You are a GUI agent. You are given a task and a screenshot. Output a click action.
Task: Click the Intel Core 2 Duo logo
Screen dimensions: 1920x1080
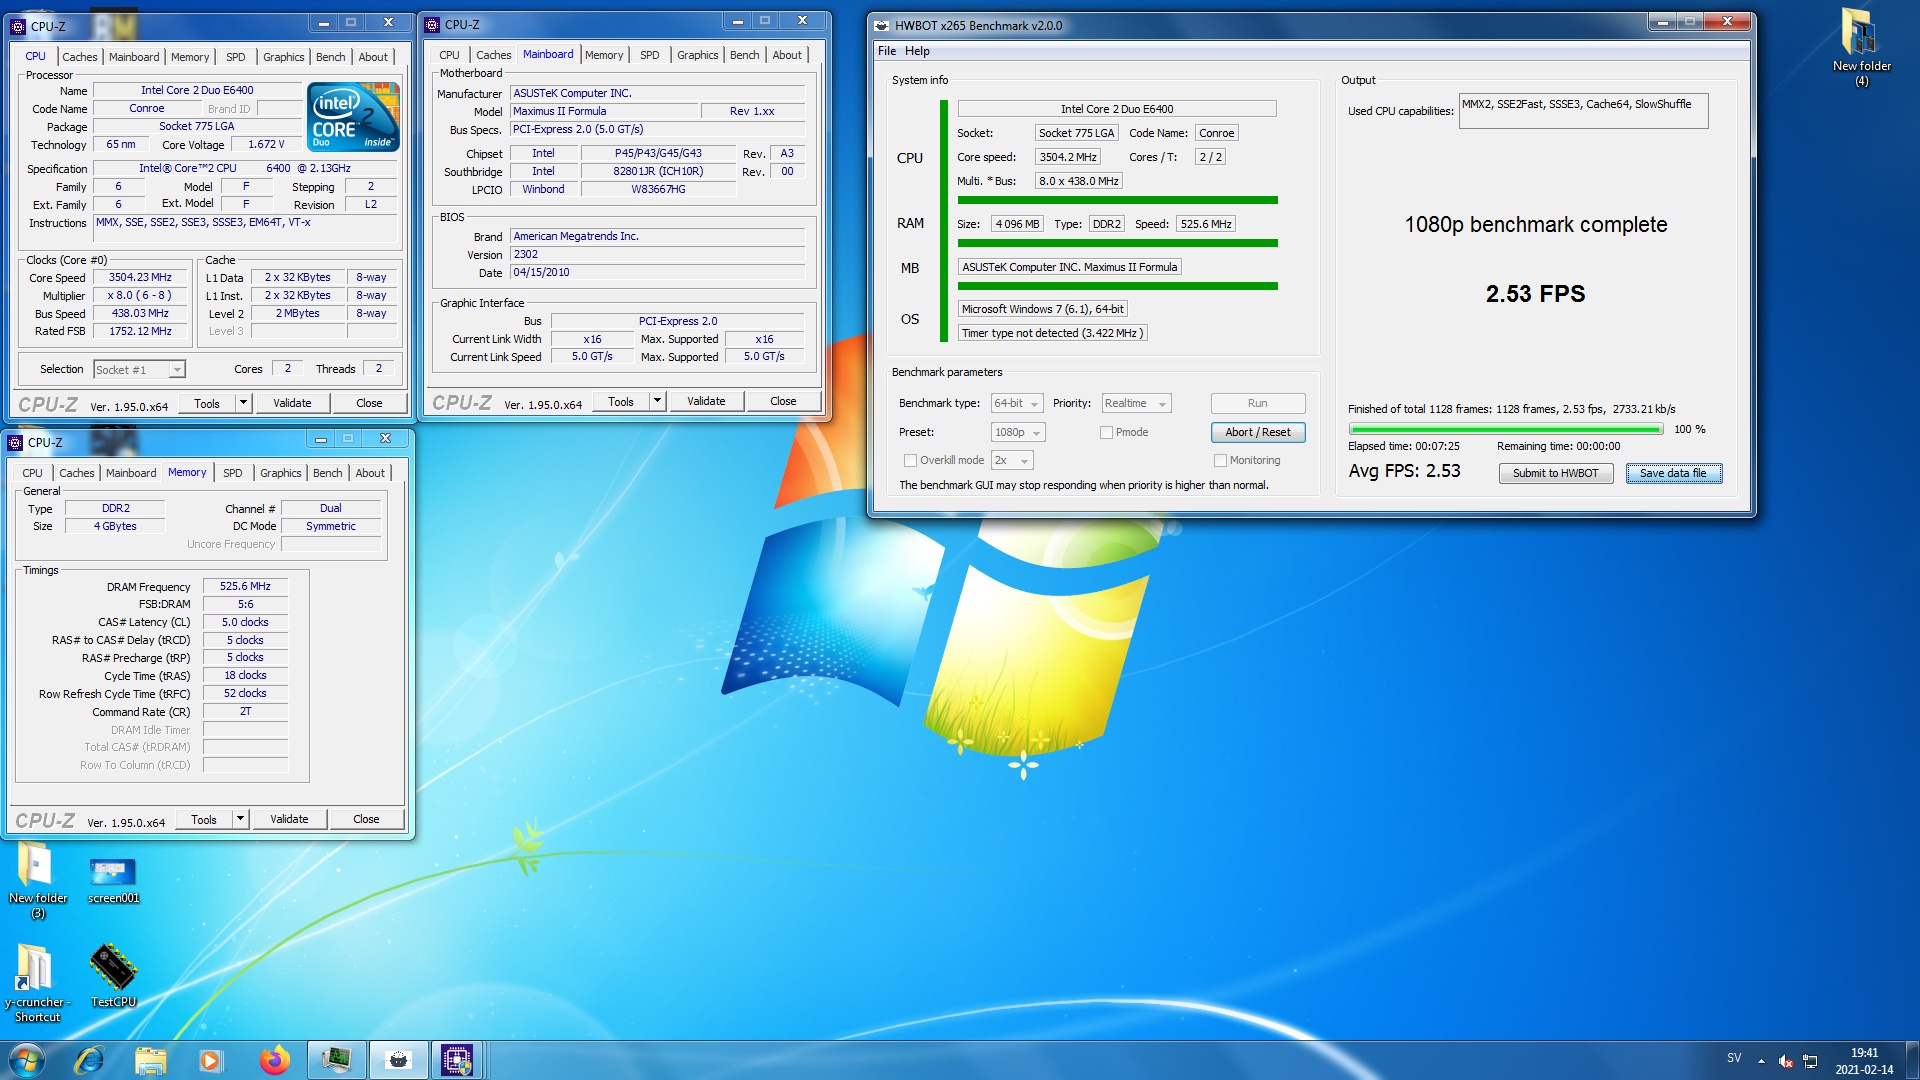tap(354, 117)
